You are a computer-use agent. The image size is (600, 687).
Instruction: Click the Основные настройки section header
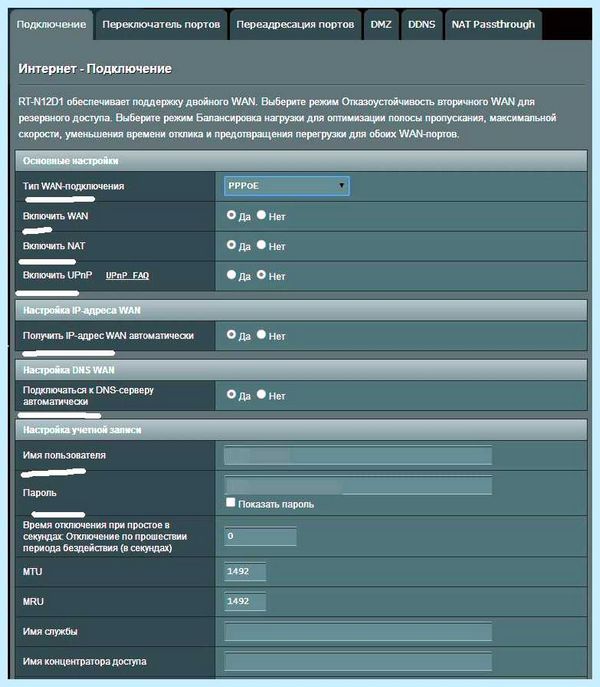(301, 161)
